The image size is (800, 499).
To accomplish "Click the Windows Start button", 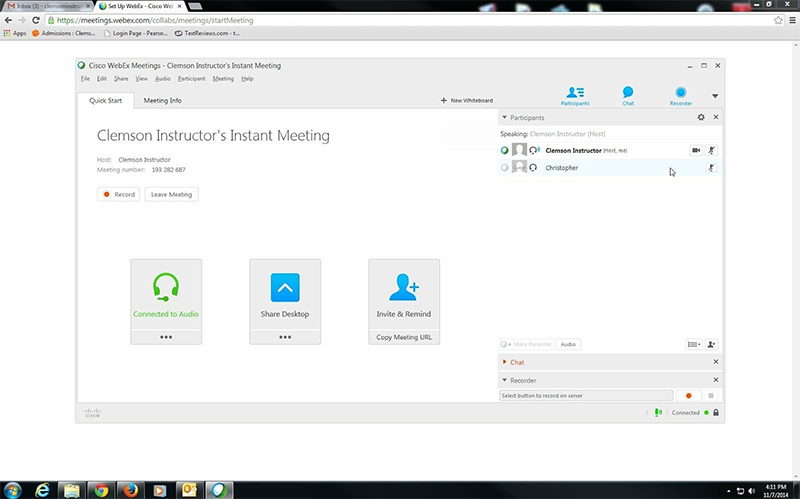I will pos(12,490).
